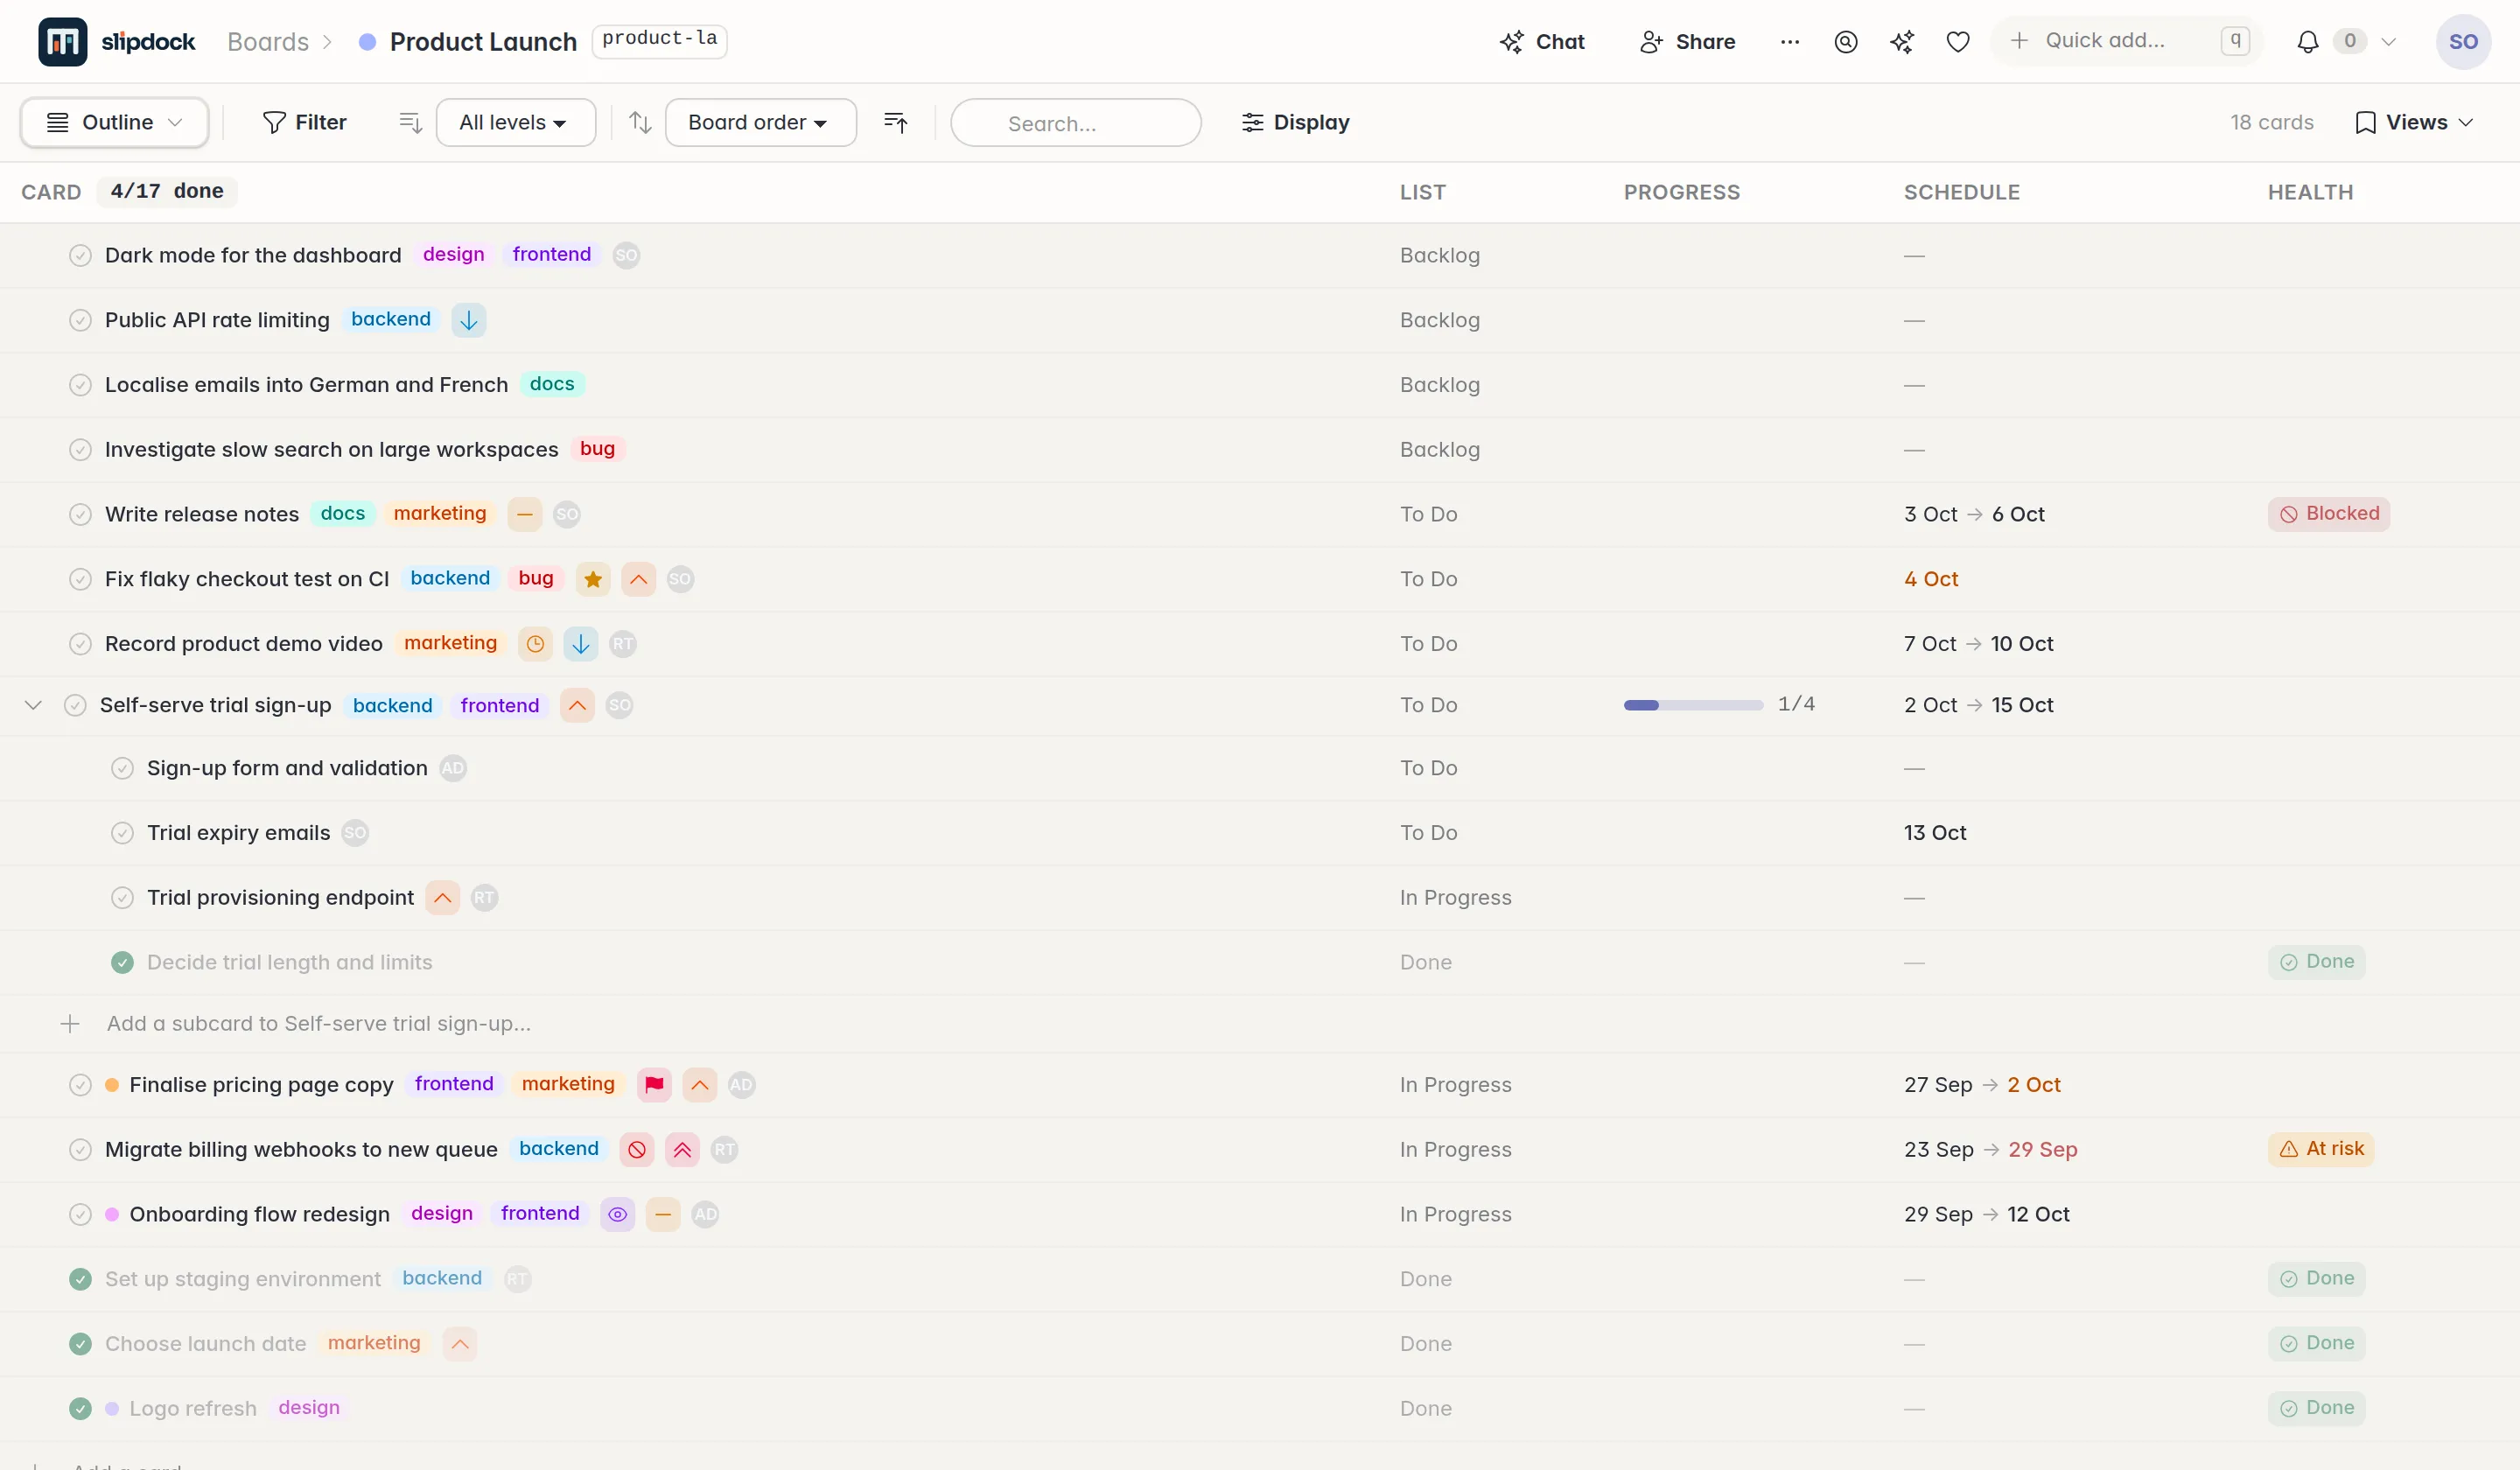Image resolution: width=2520 pixels, height=1470 pixels.
Task: Go to Boards breadcrumb
Action: pyautogui.click(x=268, y=42)
